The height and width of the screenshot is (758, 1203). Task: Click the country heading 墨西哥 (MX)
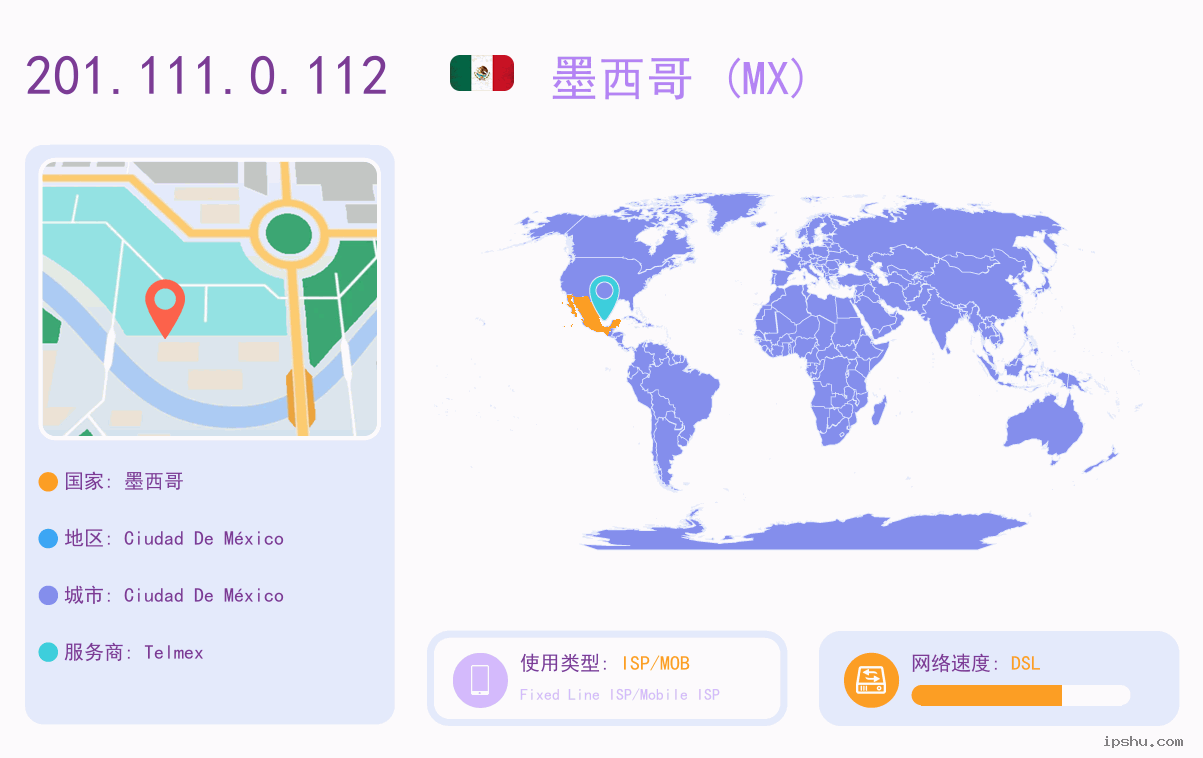coord(679,77)
